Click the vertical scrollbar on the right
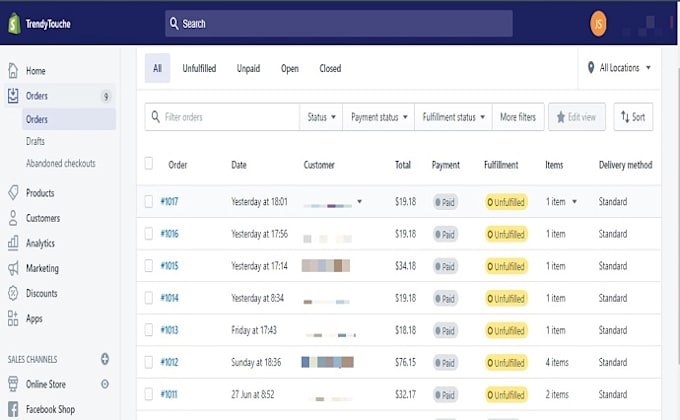 pos(677,216)
